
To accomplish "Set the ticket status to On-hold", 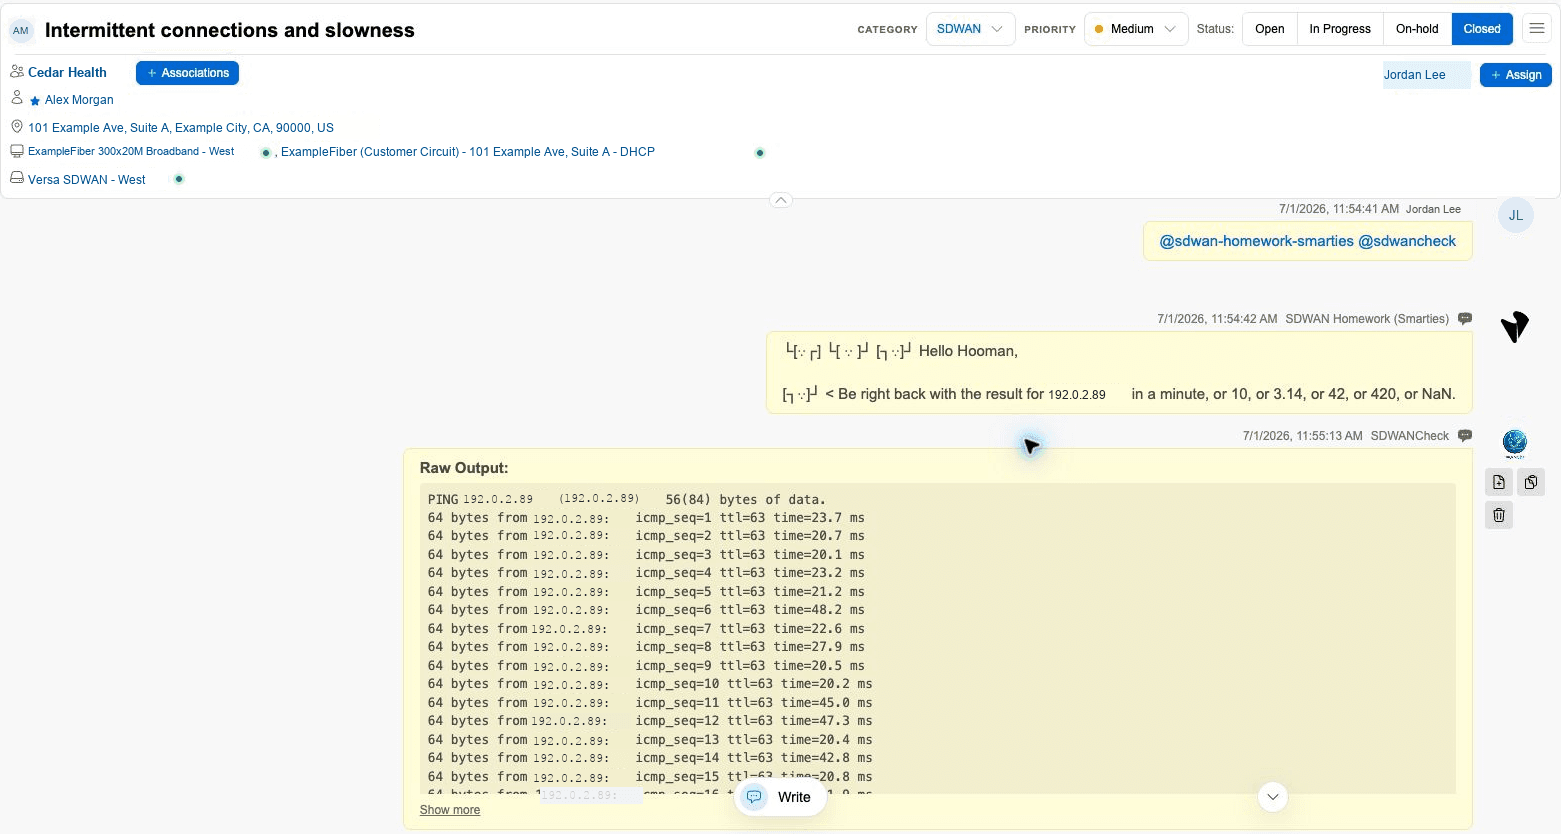I will 1417,29.
